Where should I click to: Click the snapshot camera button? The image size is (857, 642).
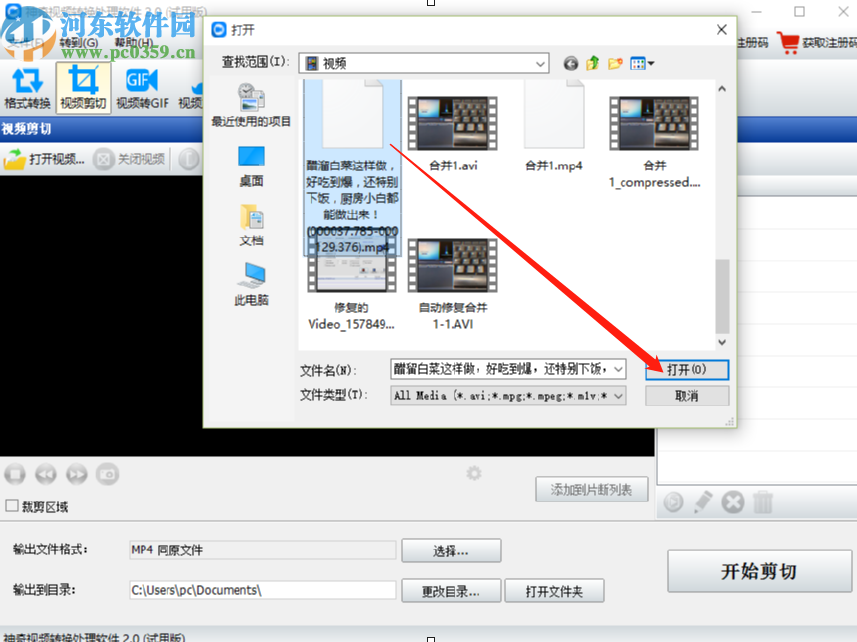coord(108,474)
